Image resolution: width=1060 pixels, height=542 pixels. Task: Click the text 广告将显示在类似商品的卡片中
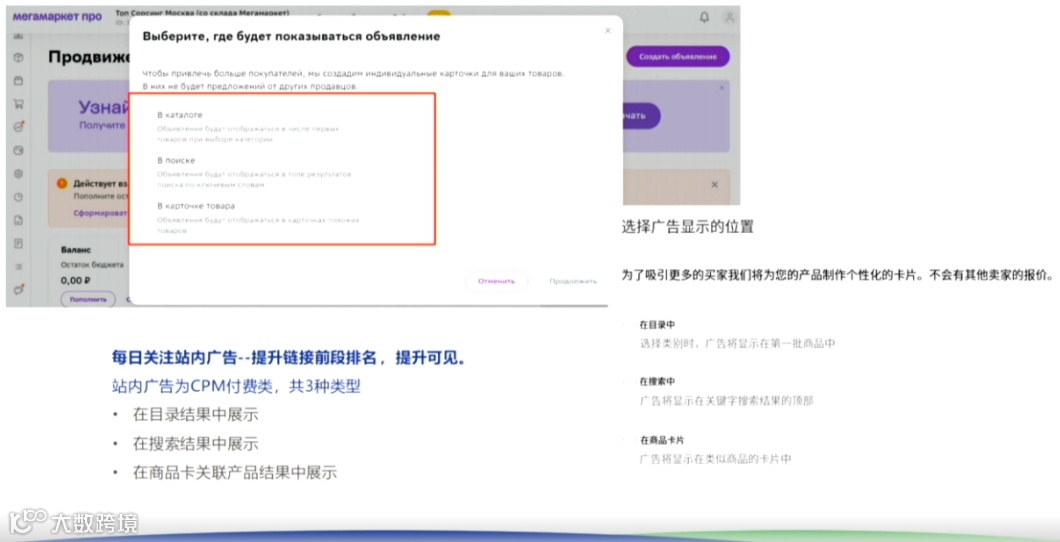[x=715, y=459]
